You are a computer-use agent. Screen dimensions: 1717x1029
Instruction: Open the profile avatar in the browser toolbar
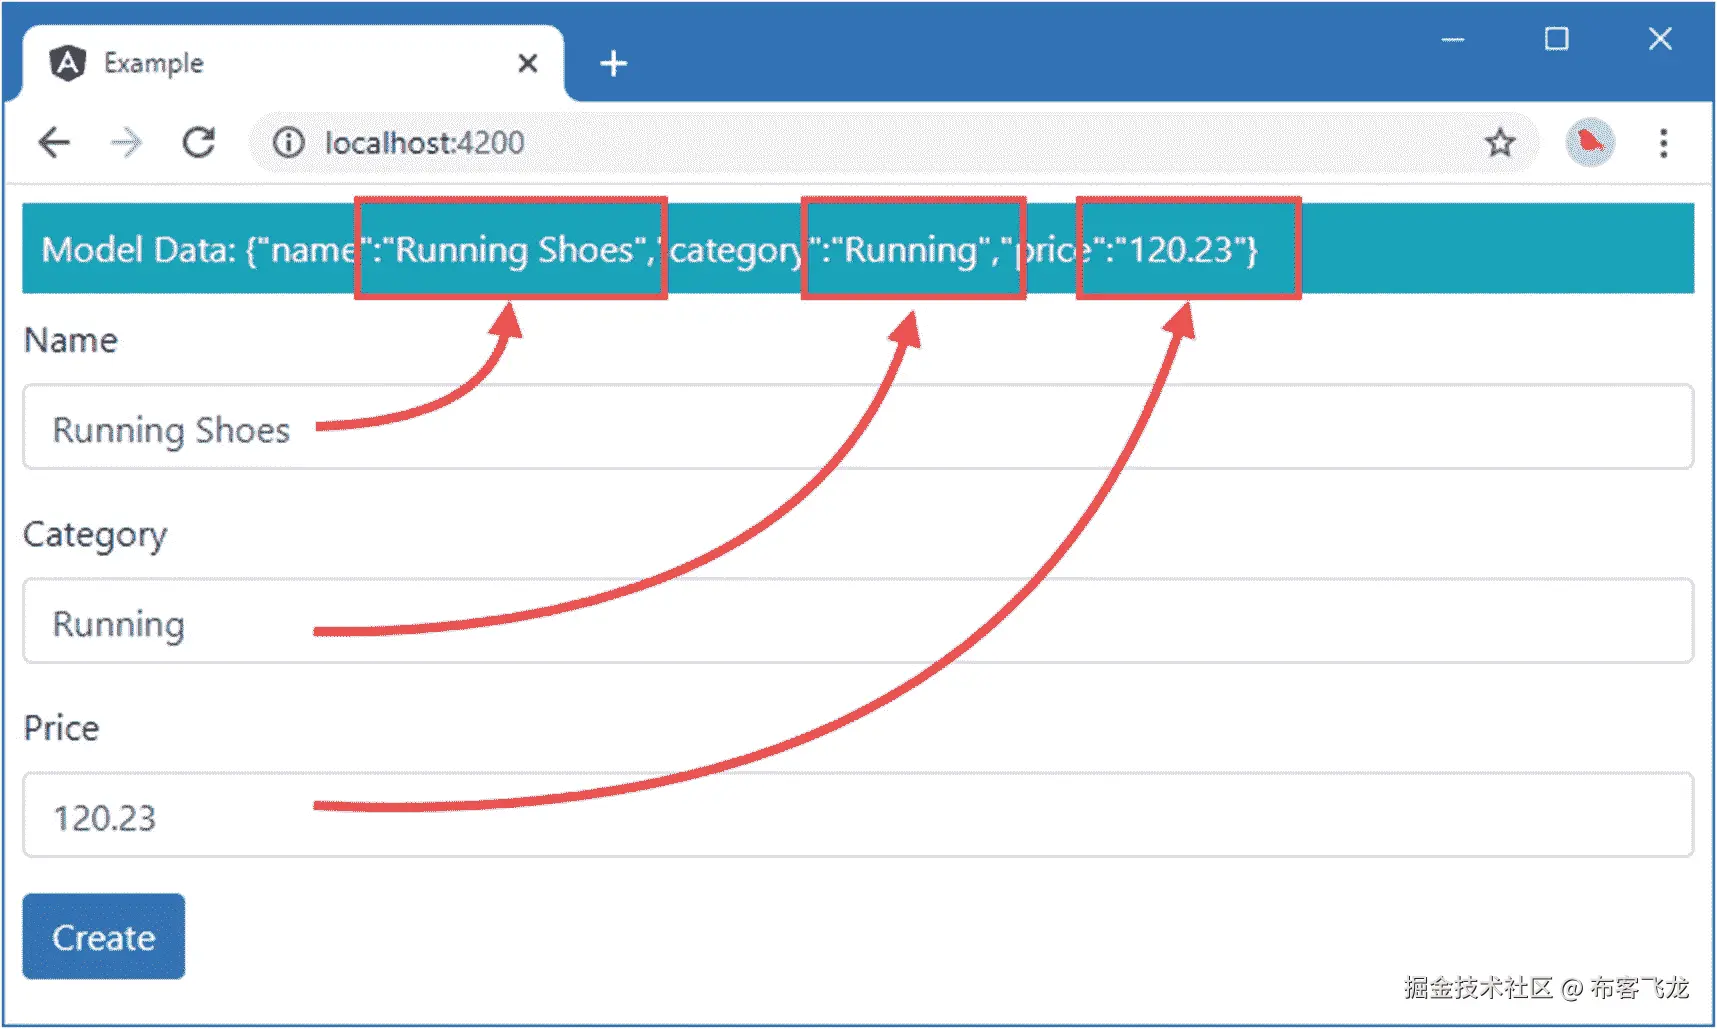tap(1589, 143)
